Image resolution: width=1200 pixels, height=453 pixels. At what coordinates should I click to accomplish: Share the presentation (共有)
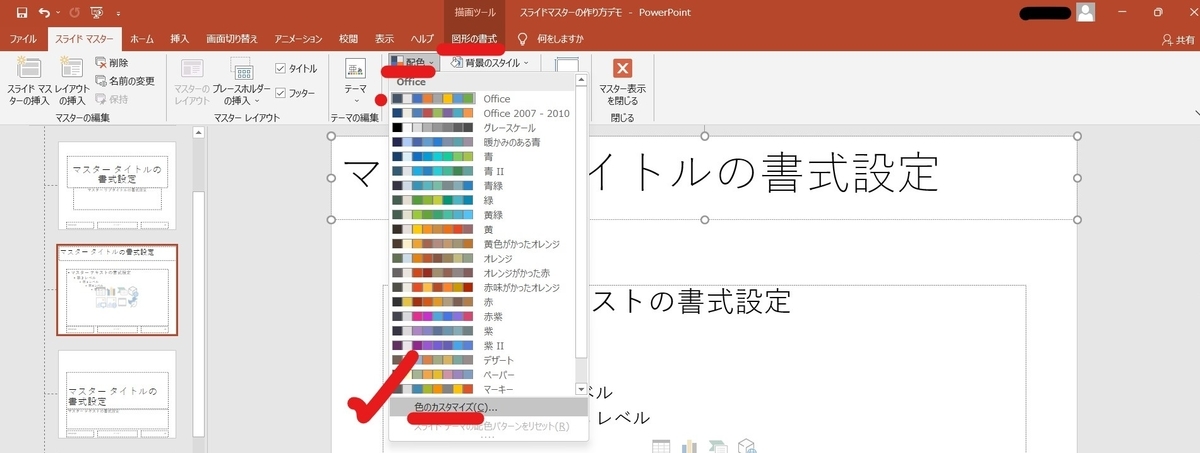[x=1177, y=39]
